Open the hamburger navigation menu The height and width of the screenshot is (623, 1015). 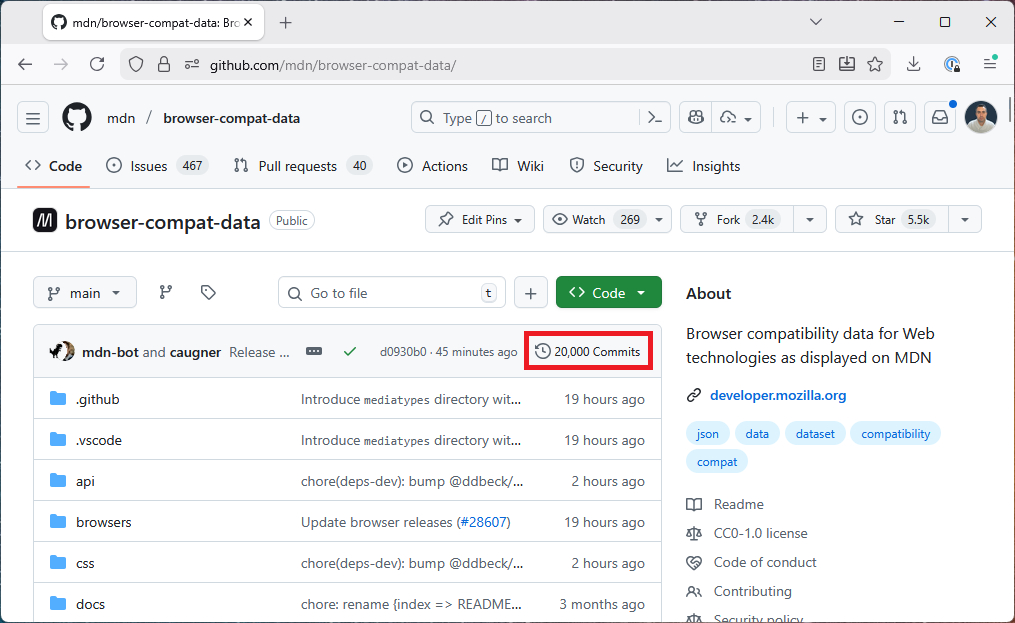coord(33,118)
